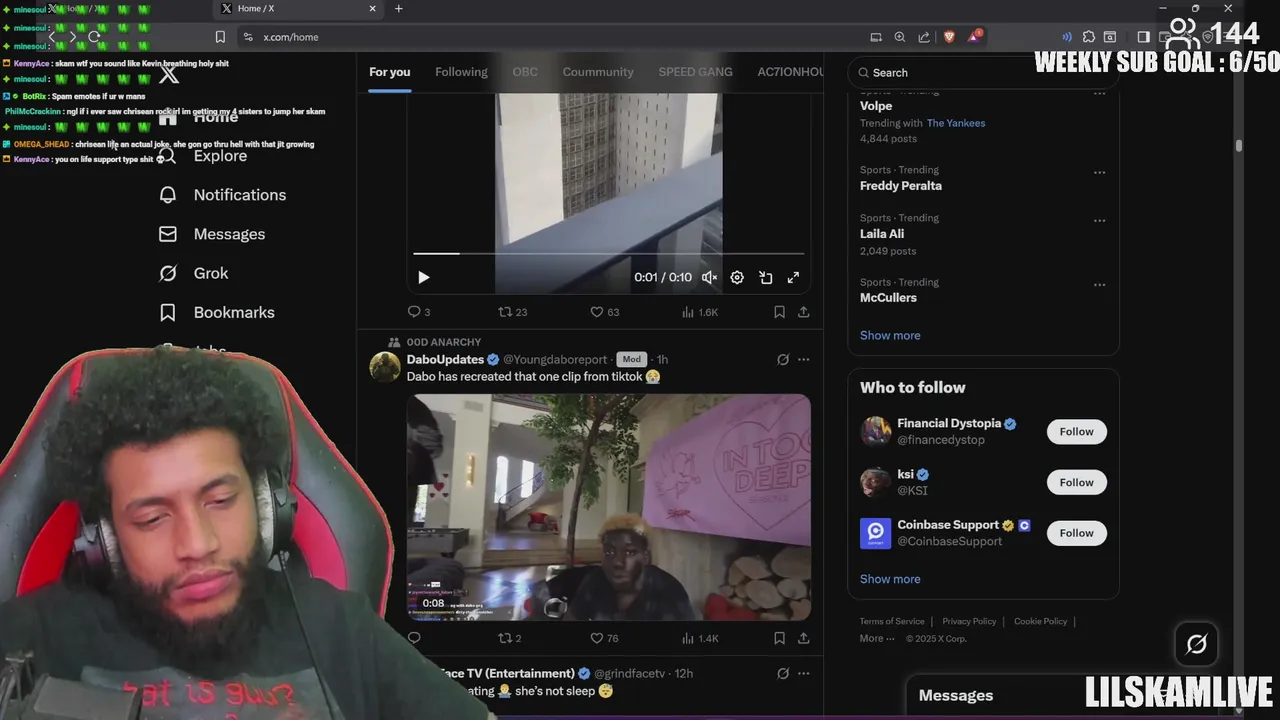The image size is (1280, 720).
Task: Expand the footer More menu
Action: [877, 638]
